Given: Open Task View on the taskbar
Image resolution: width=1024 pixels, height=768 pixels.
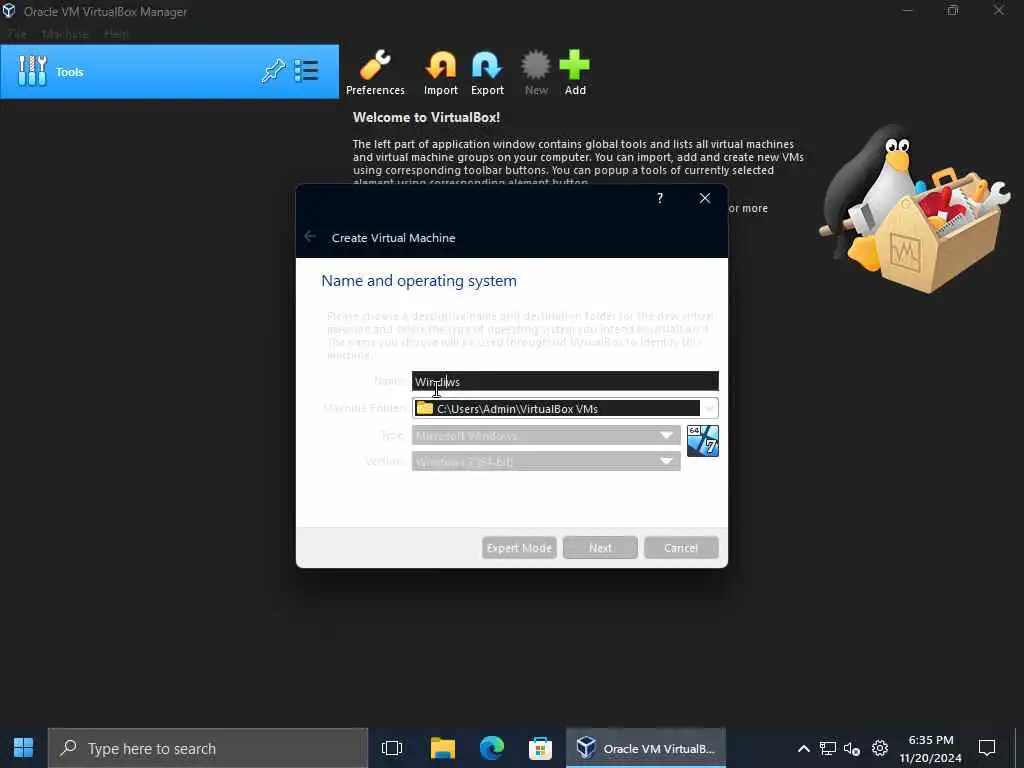Looking at the screenshot, I should [x=392, y=748].
